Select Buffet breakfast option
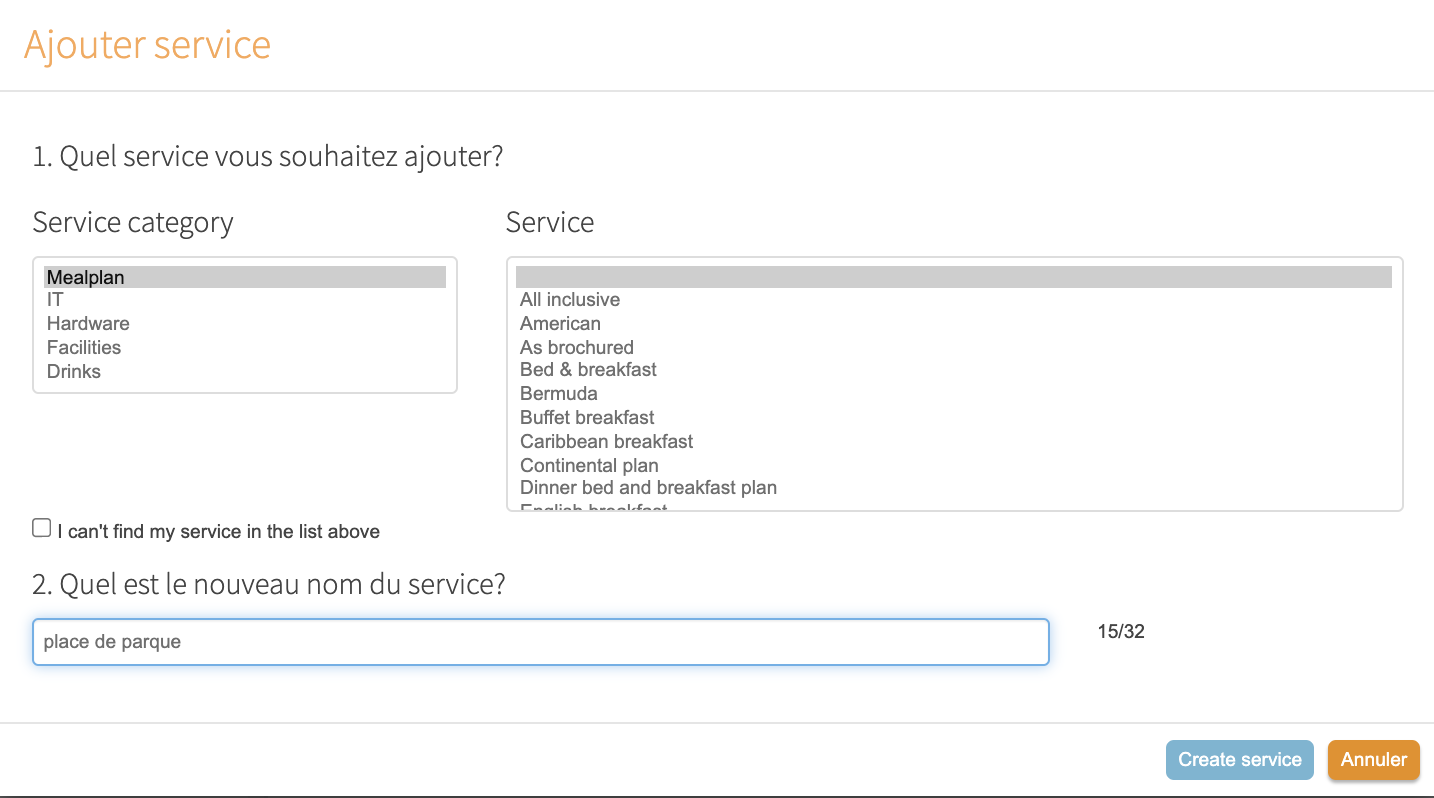1434x798 pixels. click(587, 418)
